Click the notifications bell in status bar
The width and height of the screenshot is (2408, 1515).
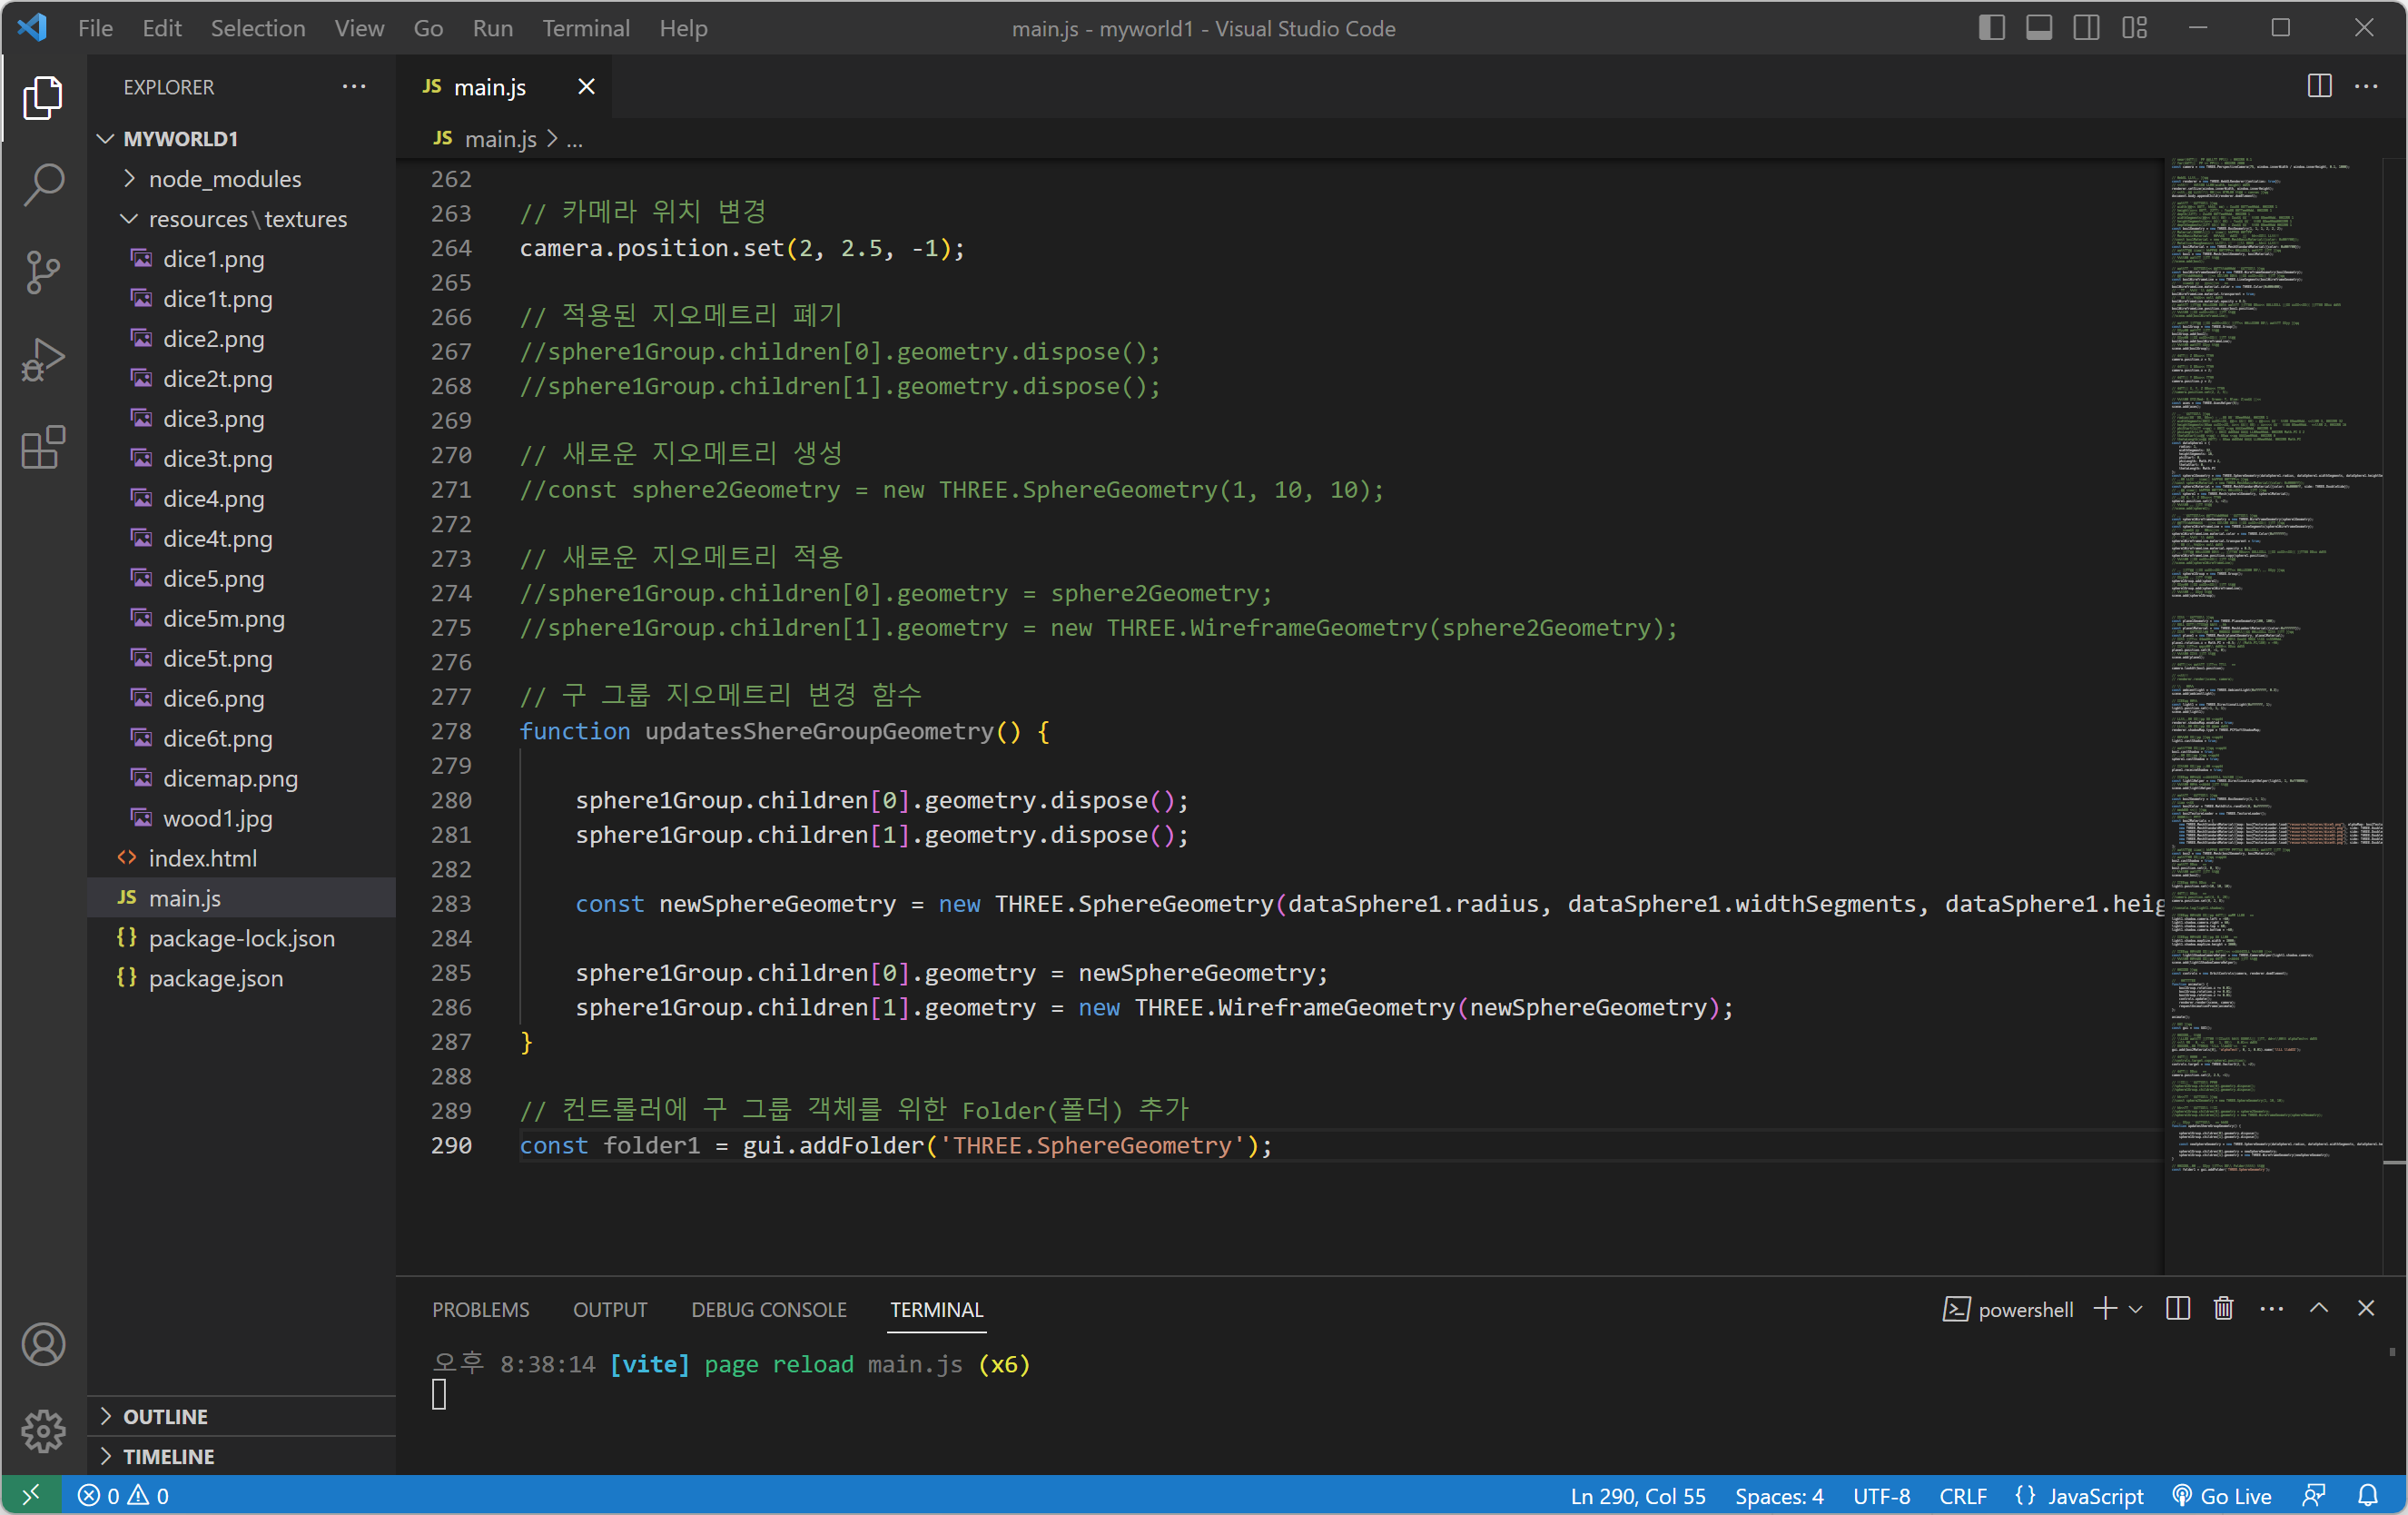[x=2368, y=1495]
